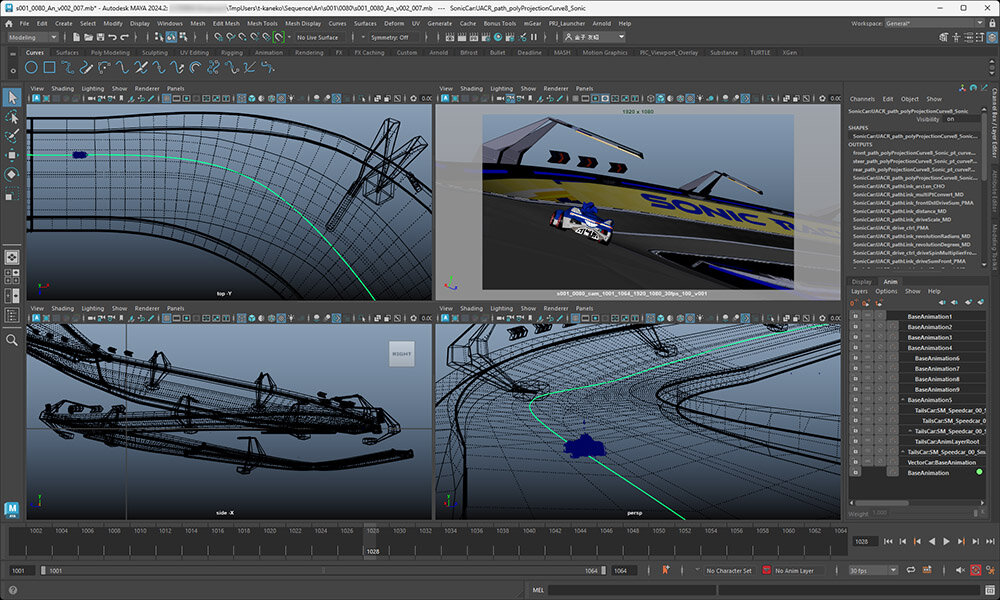The width and height of the screenshot is (1000, 600).
Task: Open the 30 fps frame rate dropdown
Action: coord(873,571)
